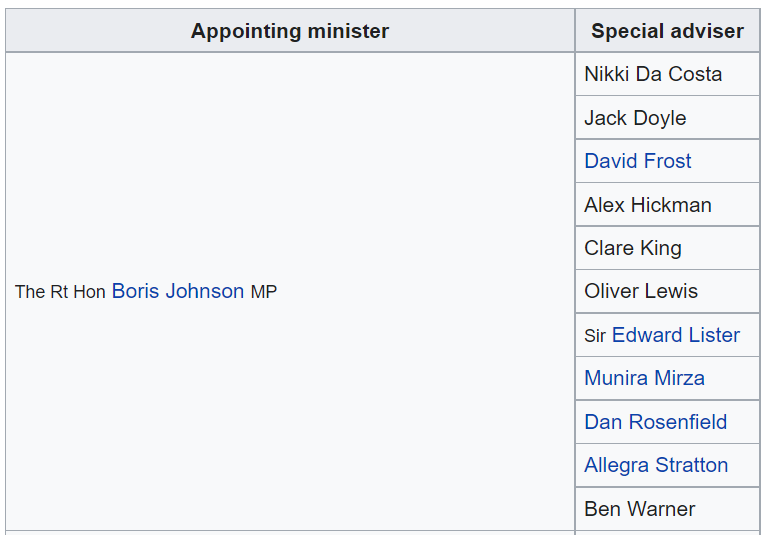Open the Dan Rosenfield link
Viewport: 765px width, 535px height.
(656, 422)
